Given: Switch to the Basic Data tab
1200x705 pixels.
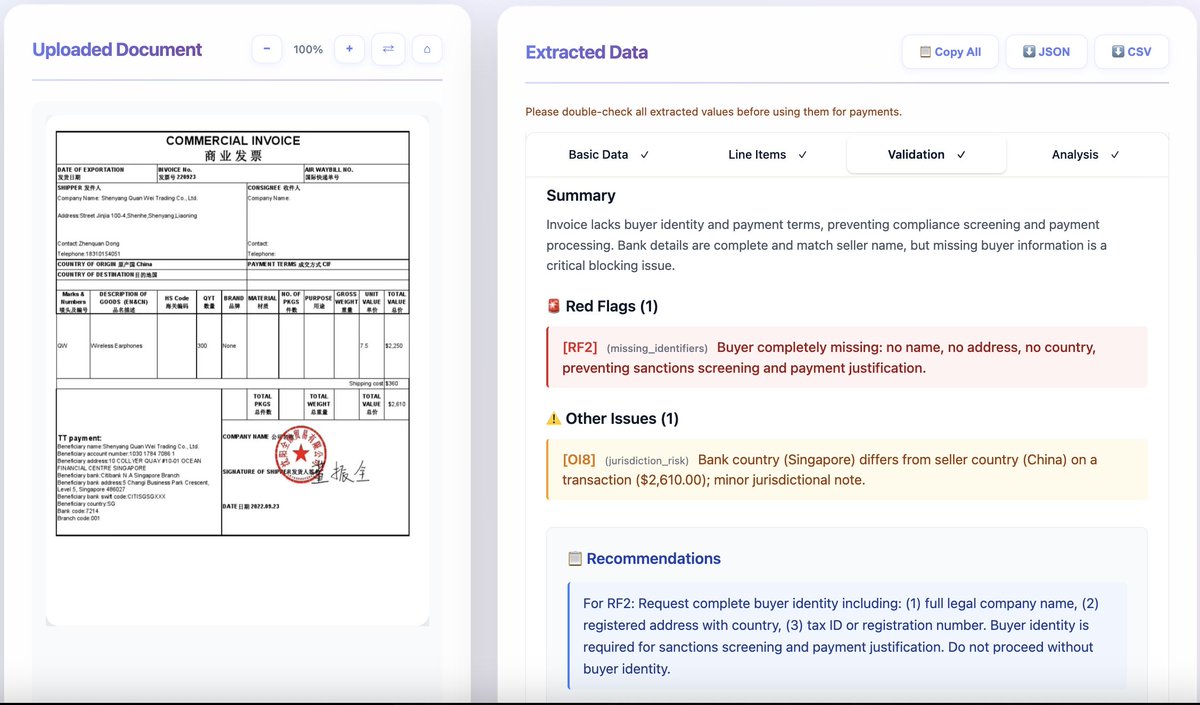Looking at the screenshot, I should pyautogui.click(x=608, y=155).
